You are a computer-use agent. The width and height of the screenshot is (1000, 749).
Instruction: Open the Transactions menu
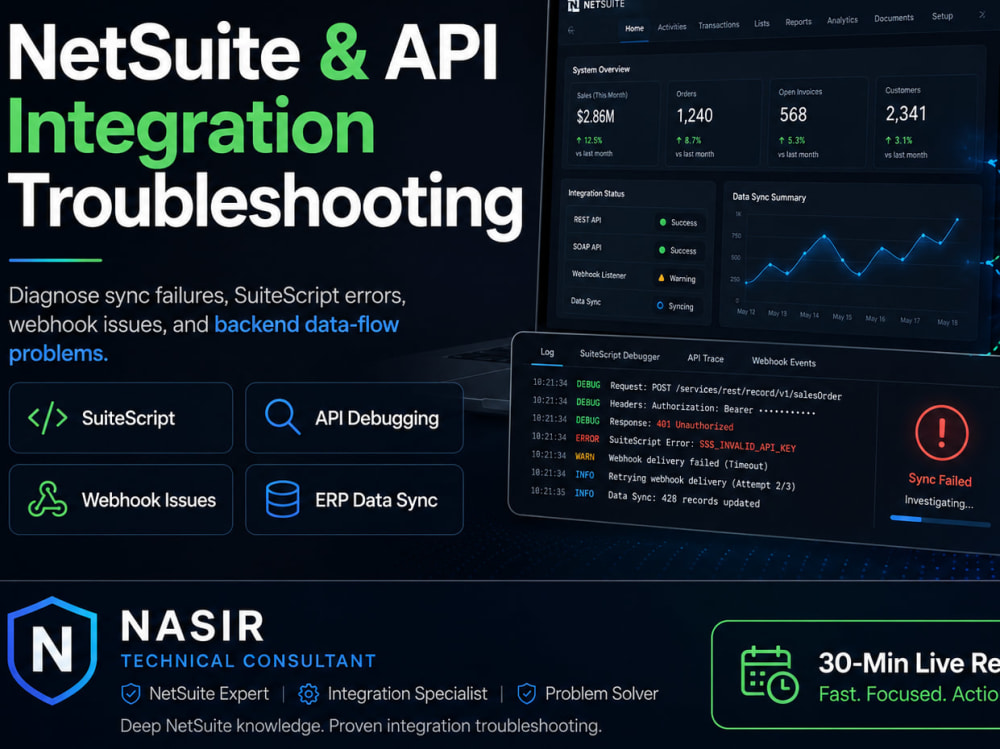pyautogui.click(x=719, y=25)
